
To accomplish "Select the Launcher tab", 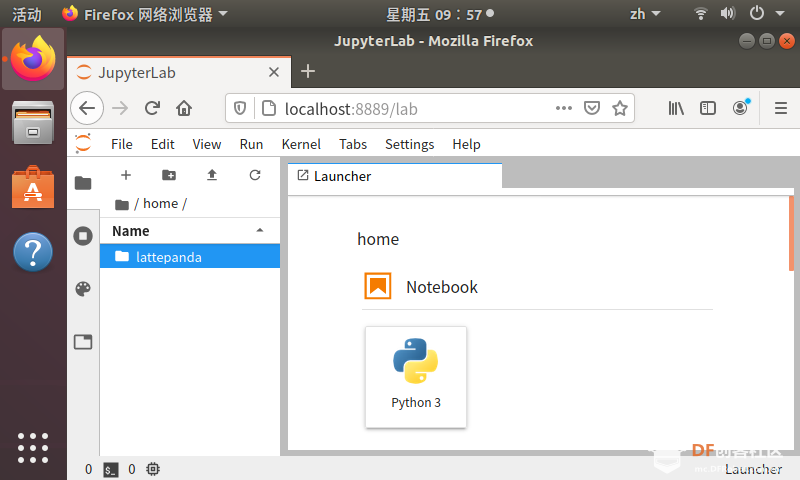I will pos(394,176).
